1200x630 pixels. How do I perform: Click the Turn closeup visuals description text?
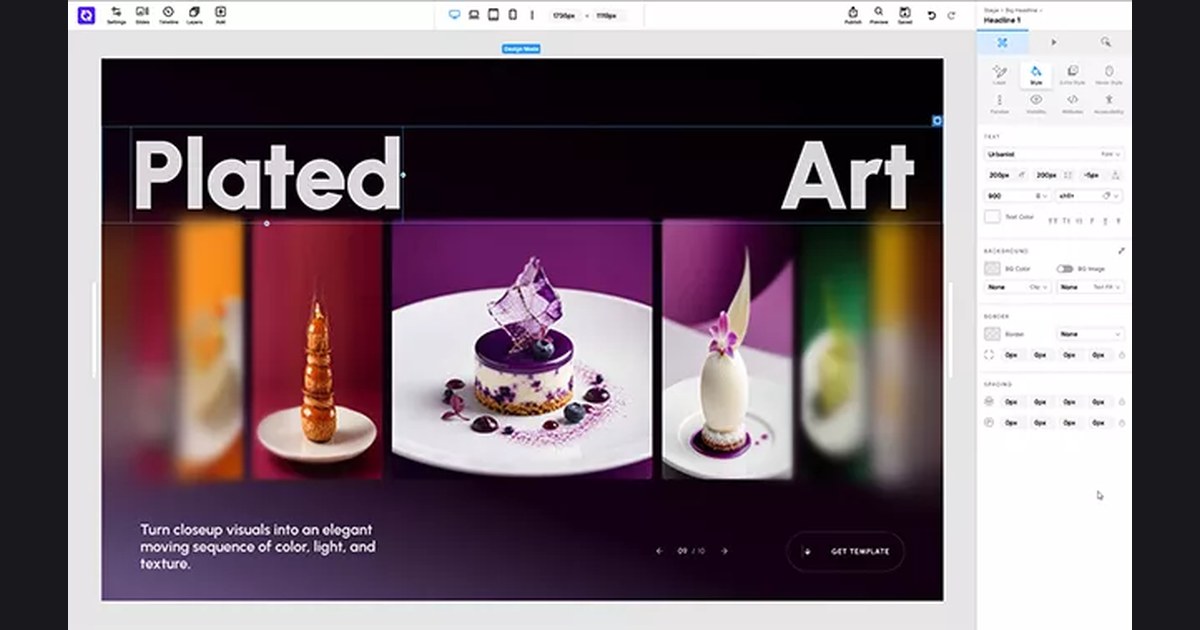258,547
